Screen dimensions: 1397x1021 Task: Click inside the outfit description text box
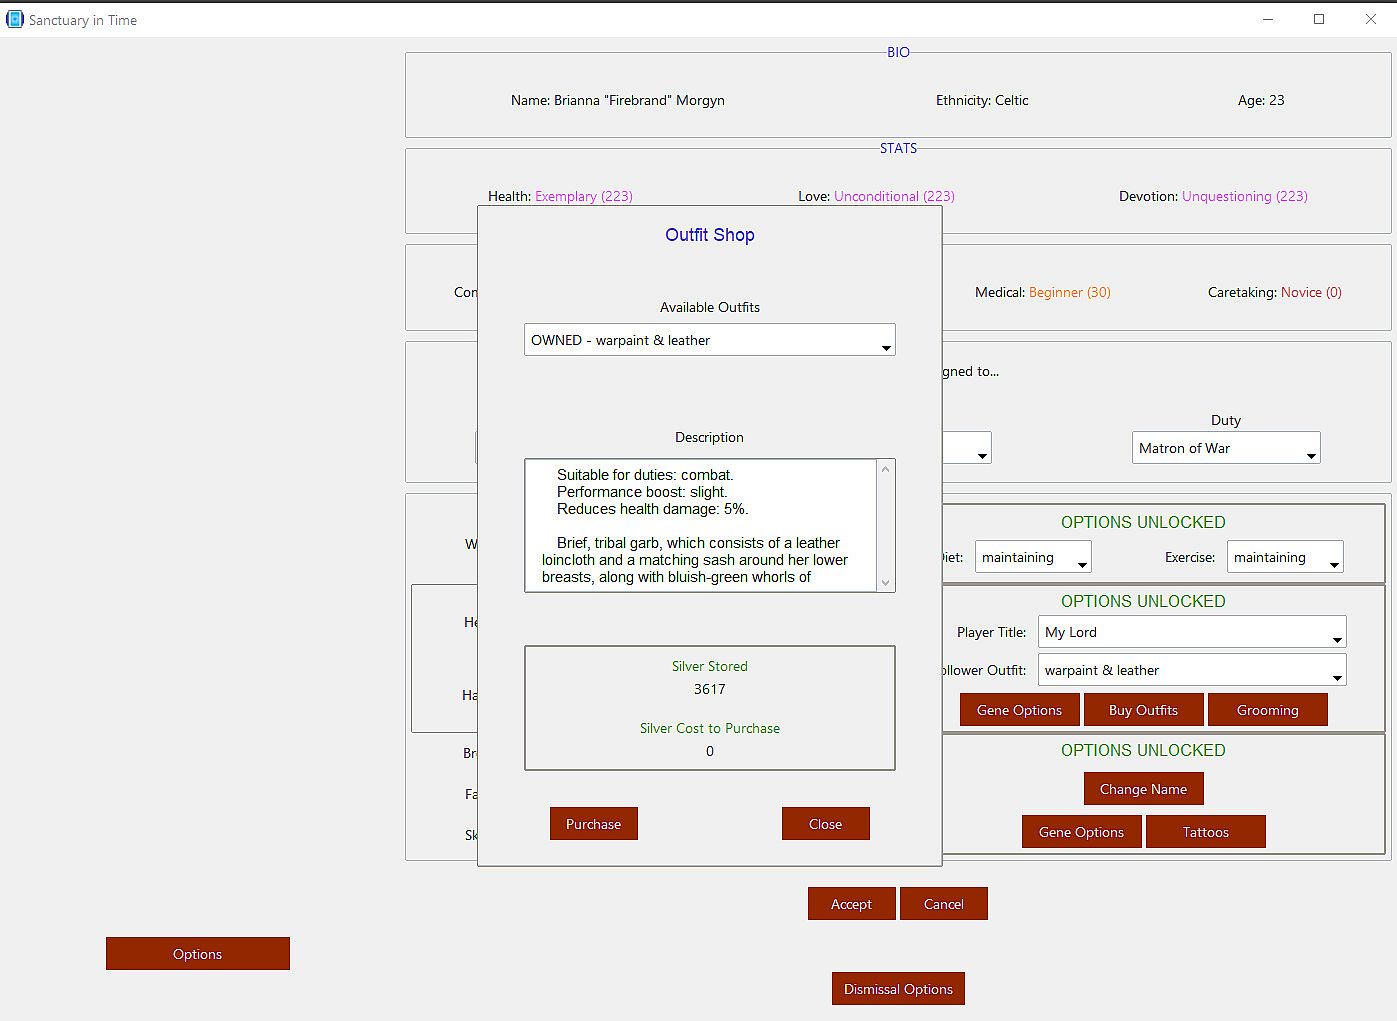(700, 526)
